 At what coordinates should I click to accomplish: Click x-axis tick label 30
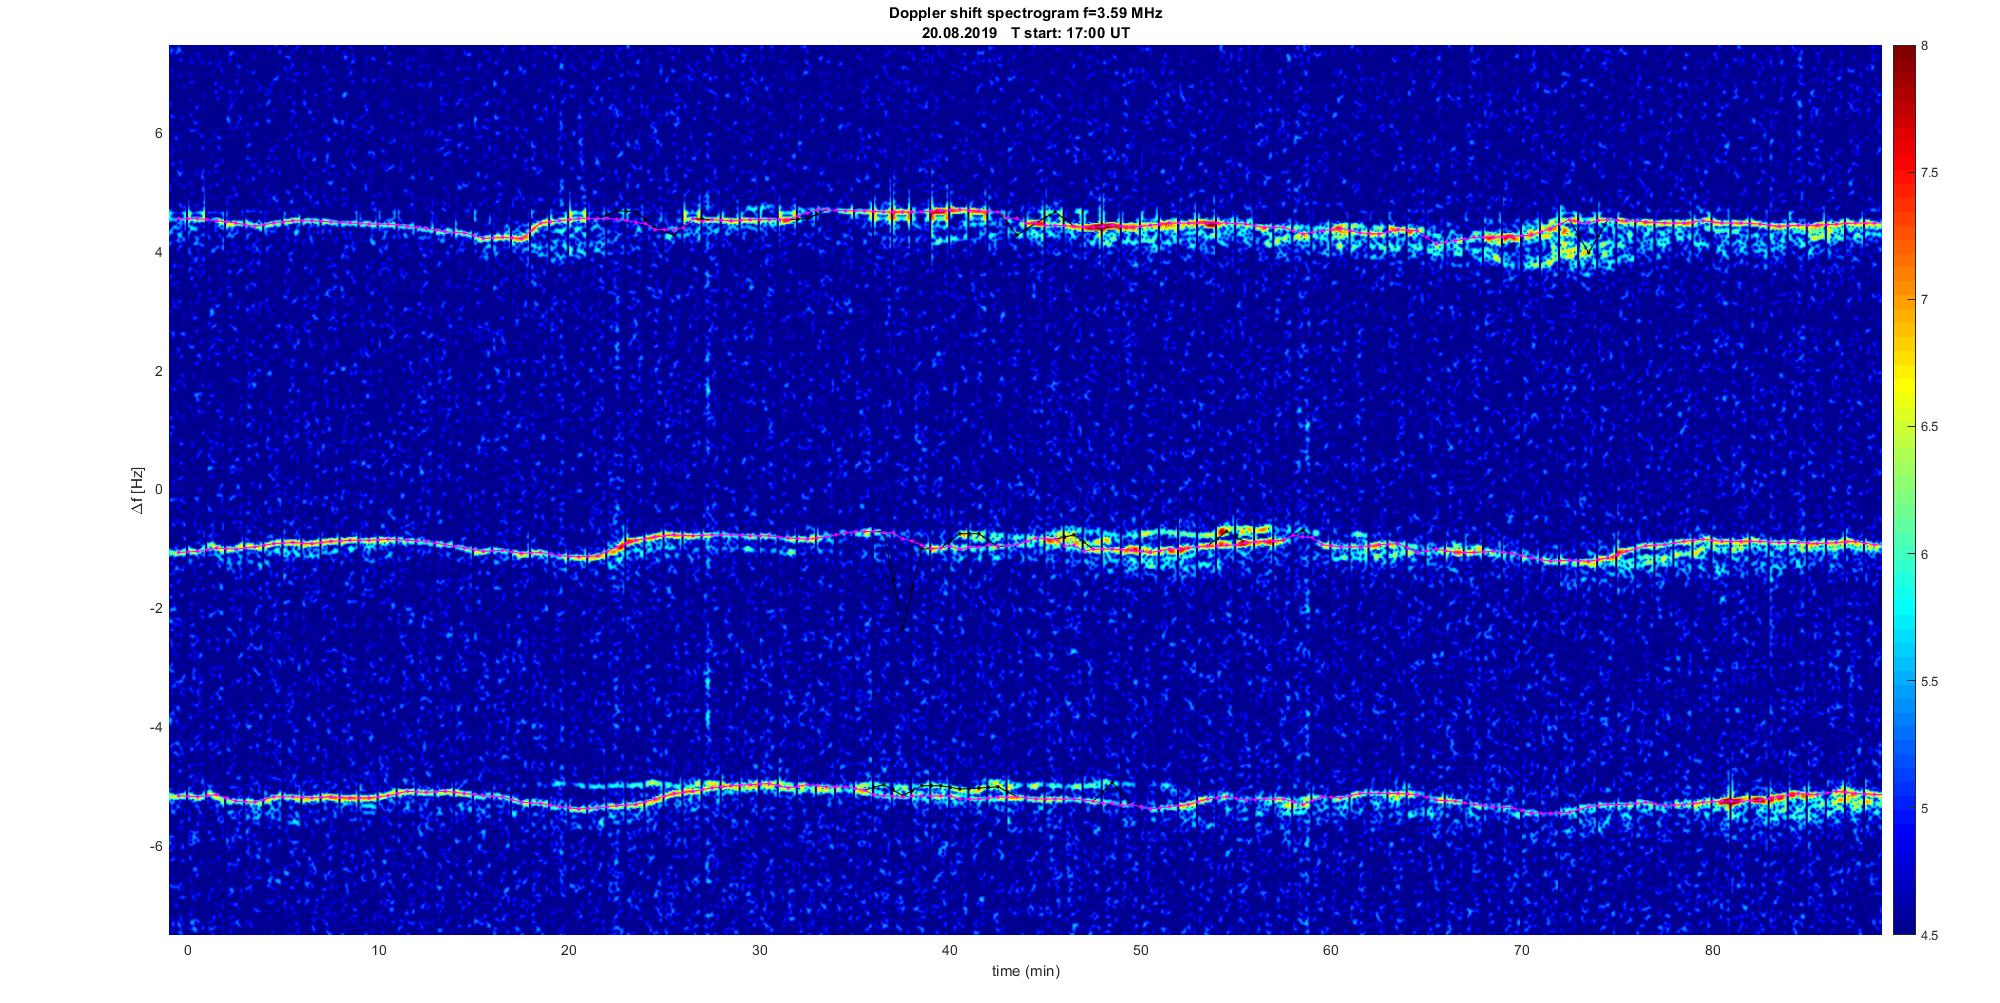click(759, 950)
